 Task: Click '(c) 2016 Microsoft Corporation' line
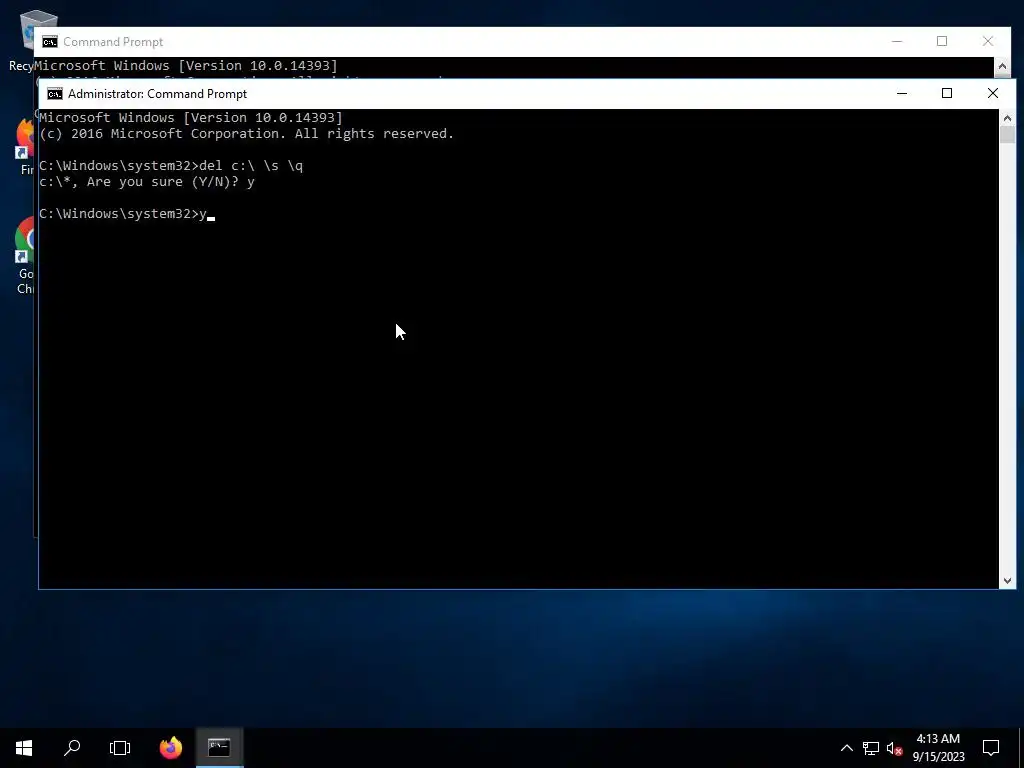(246, 134)
